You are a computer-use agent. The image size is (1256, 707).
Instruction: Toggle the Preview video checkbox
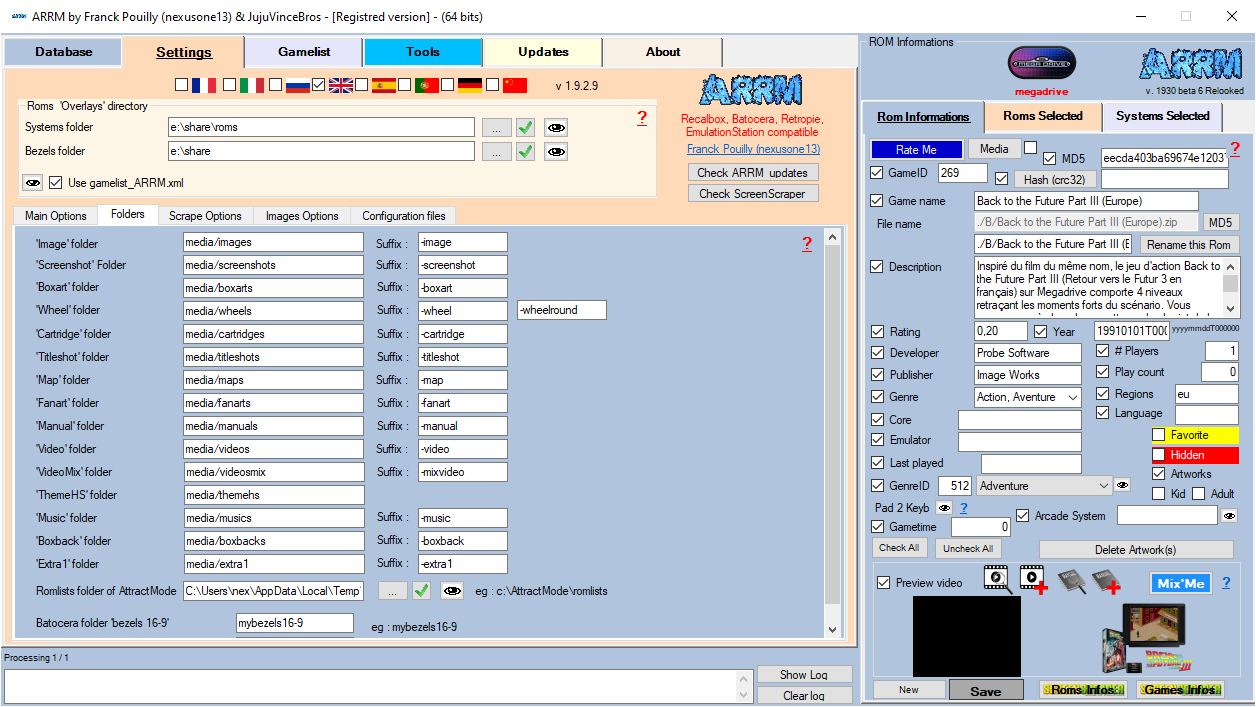click(x=883, y=583)
